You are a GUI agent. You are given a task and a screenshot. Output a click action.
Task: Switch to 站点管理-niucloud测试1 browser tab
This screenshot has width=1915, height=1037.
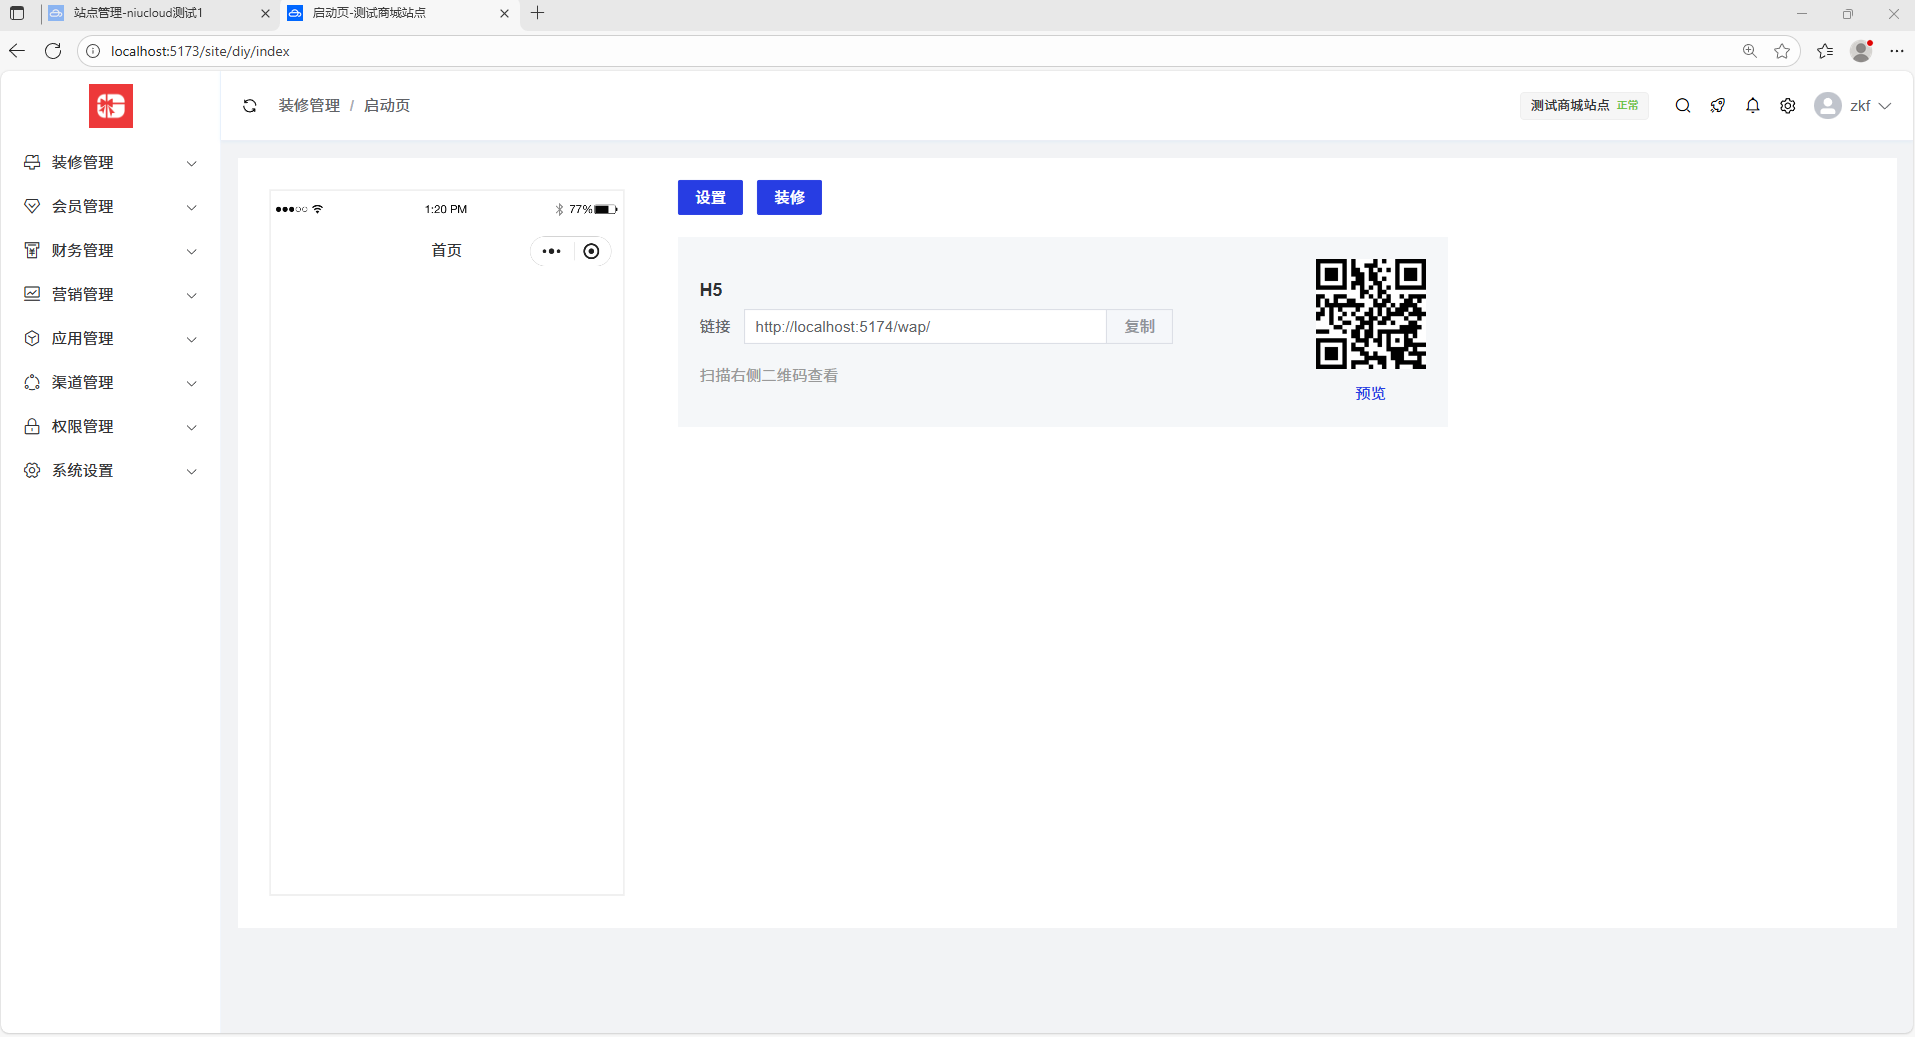tap(150, 13)
